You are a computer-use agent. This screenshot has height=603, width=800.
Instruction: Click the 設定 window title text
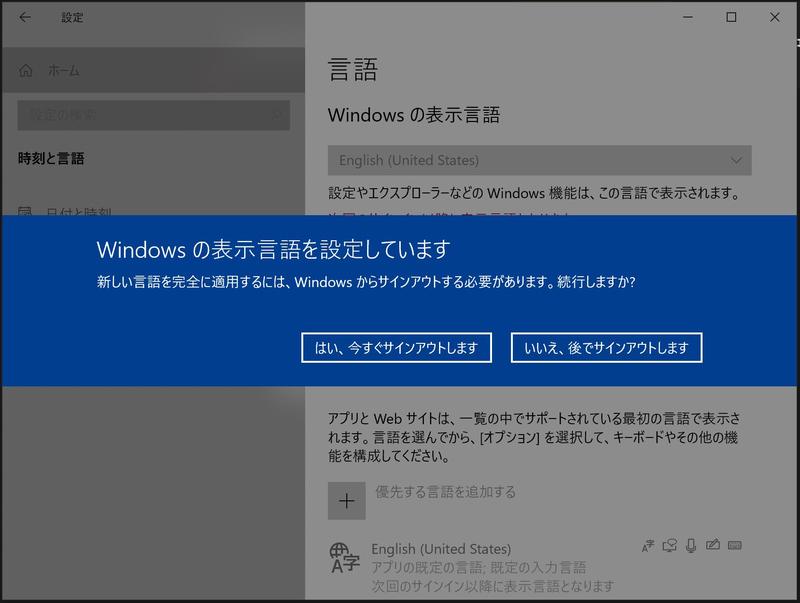click(x=72, y=17)
